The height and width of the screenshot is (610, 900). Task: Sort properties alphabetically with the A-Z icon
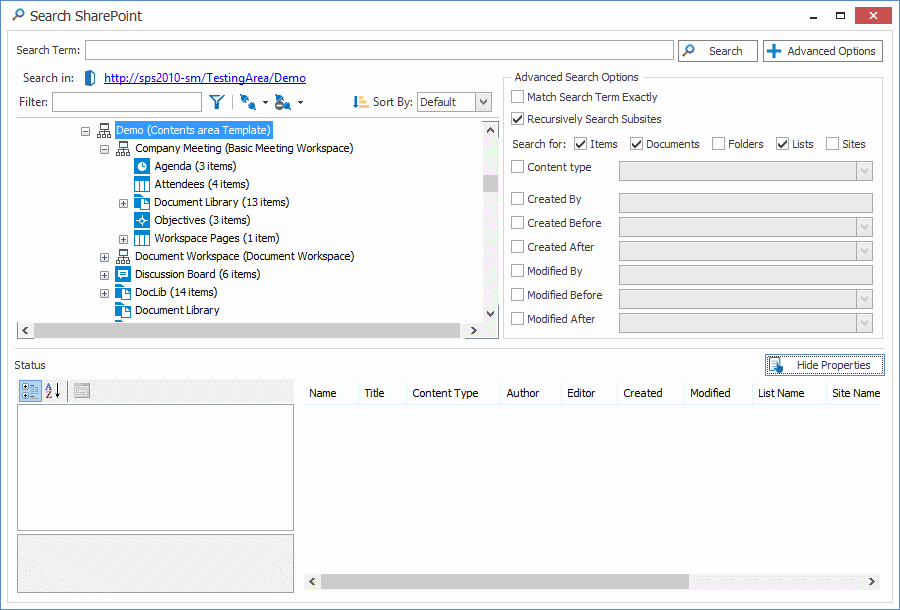52,391
